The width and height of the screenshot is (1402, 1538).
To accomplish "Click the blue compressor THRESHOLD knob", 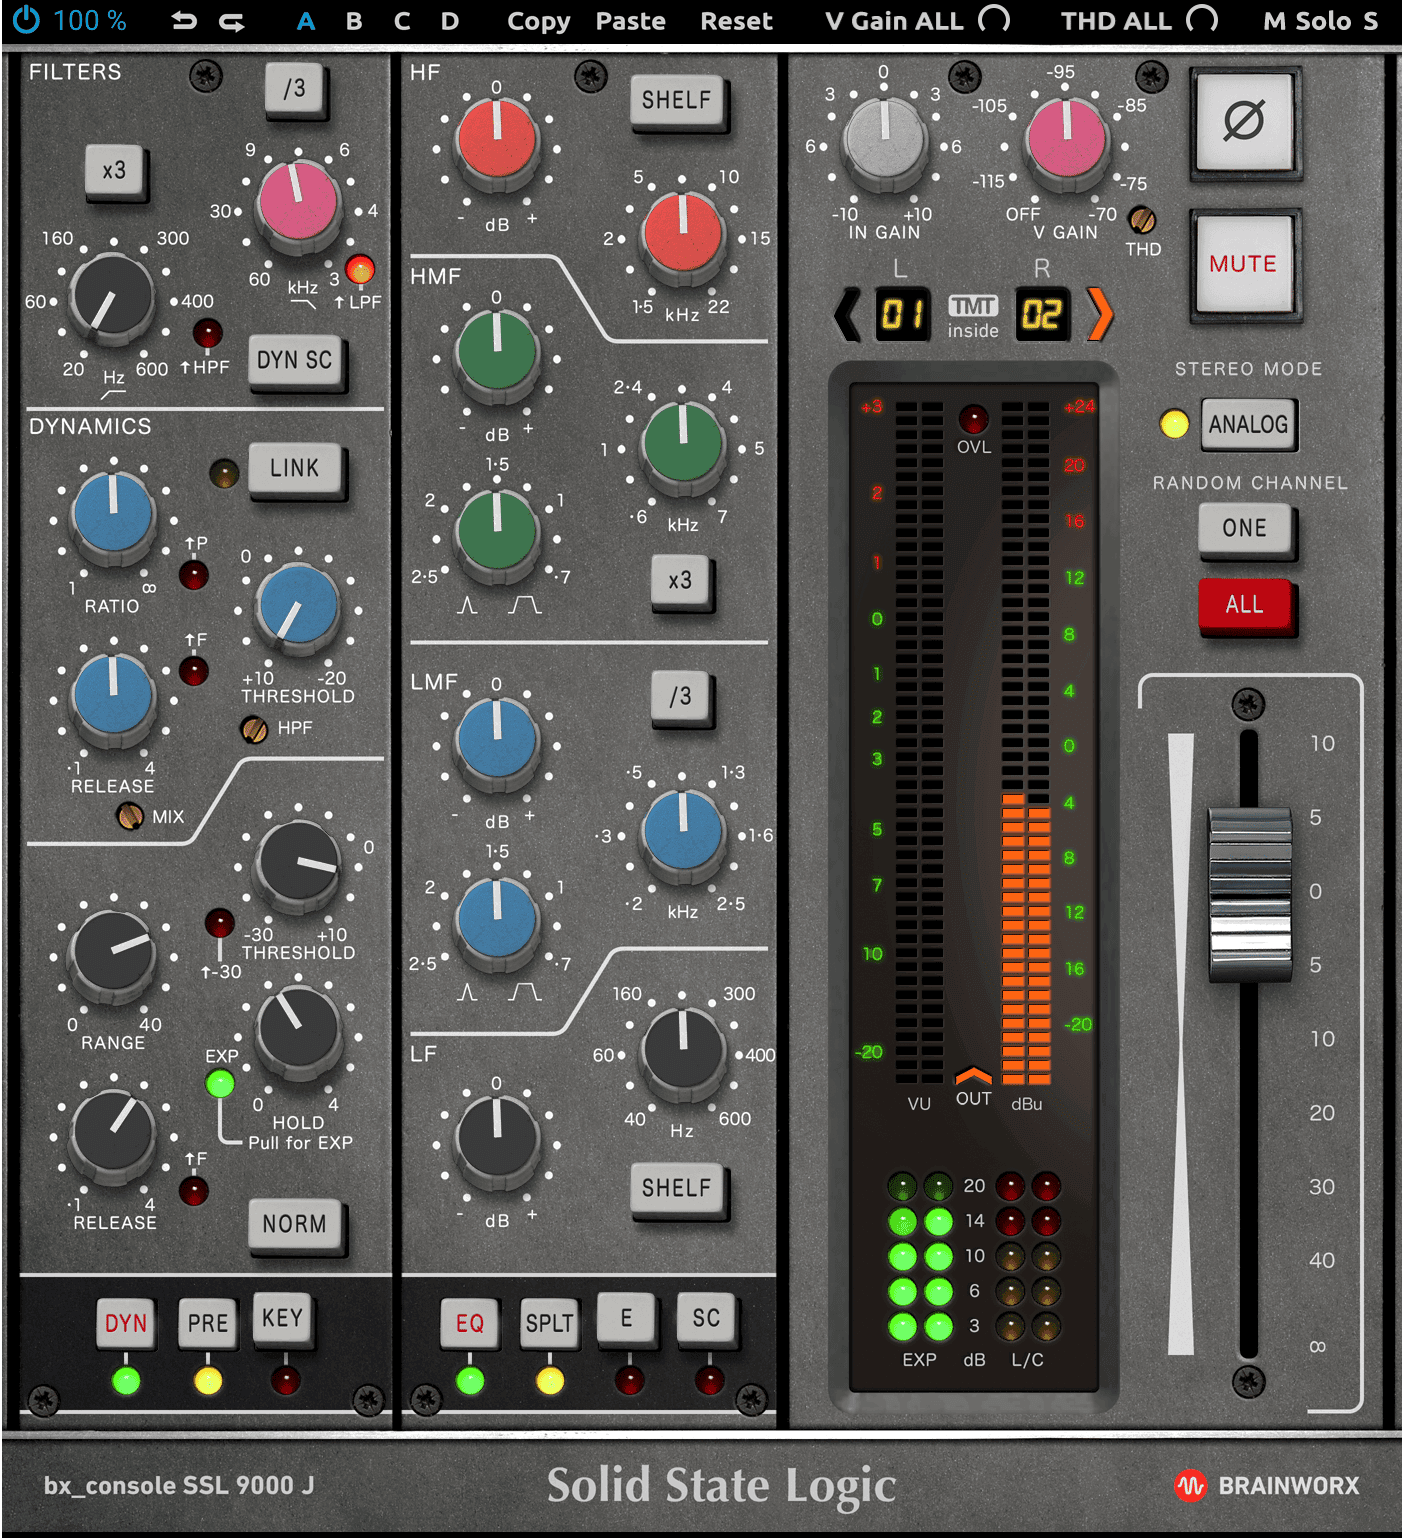I will 297,606.
